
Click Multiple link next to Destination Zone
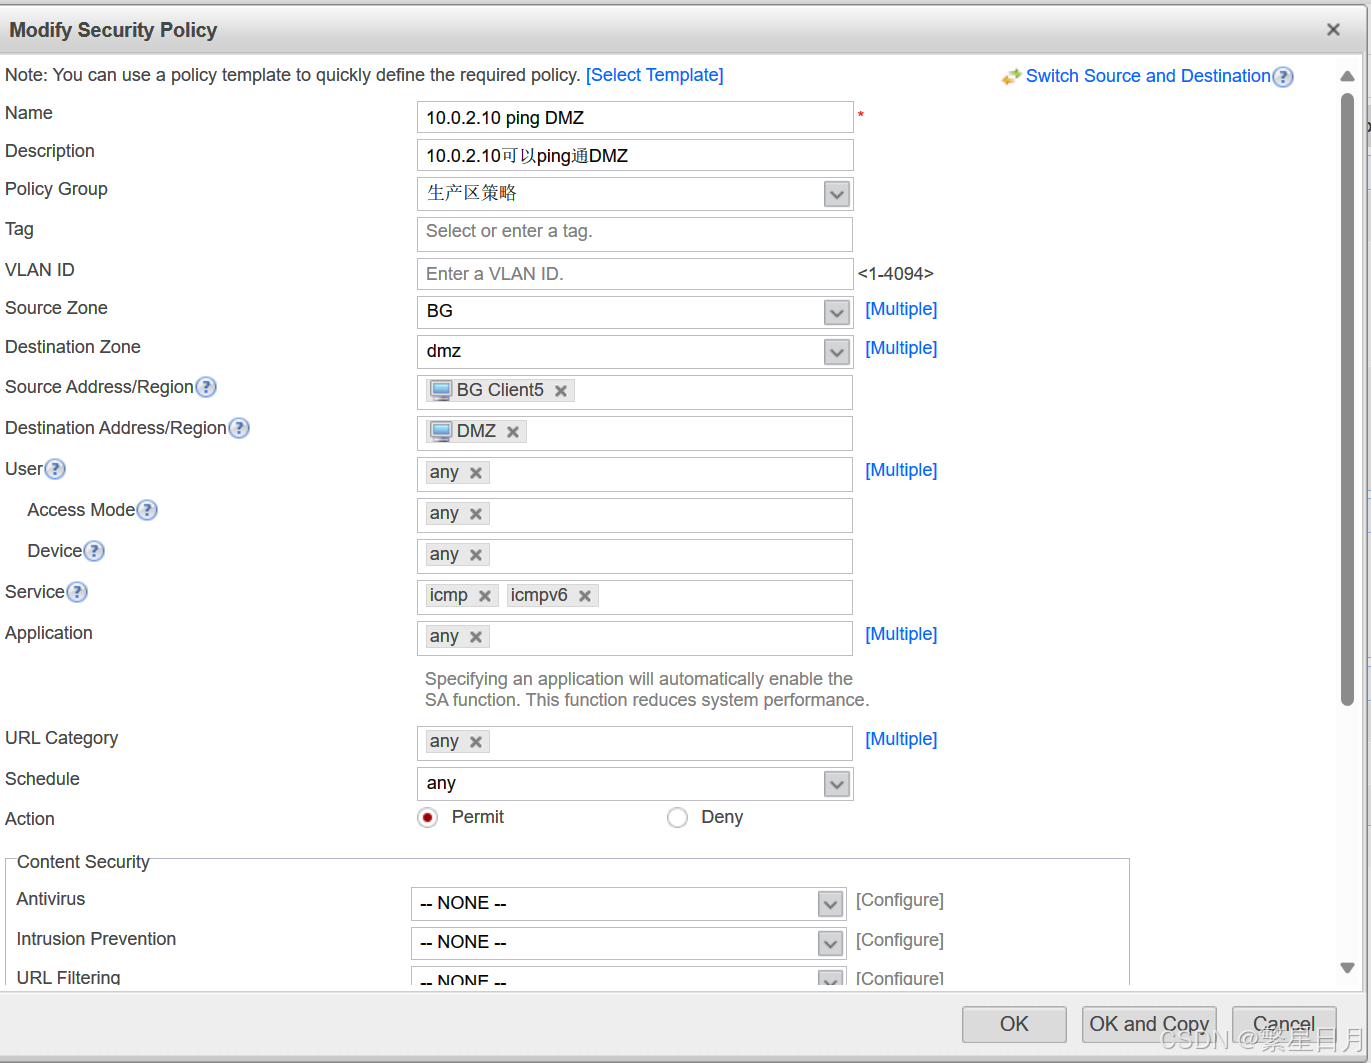click(x=901, y=348)
